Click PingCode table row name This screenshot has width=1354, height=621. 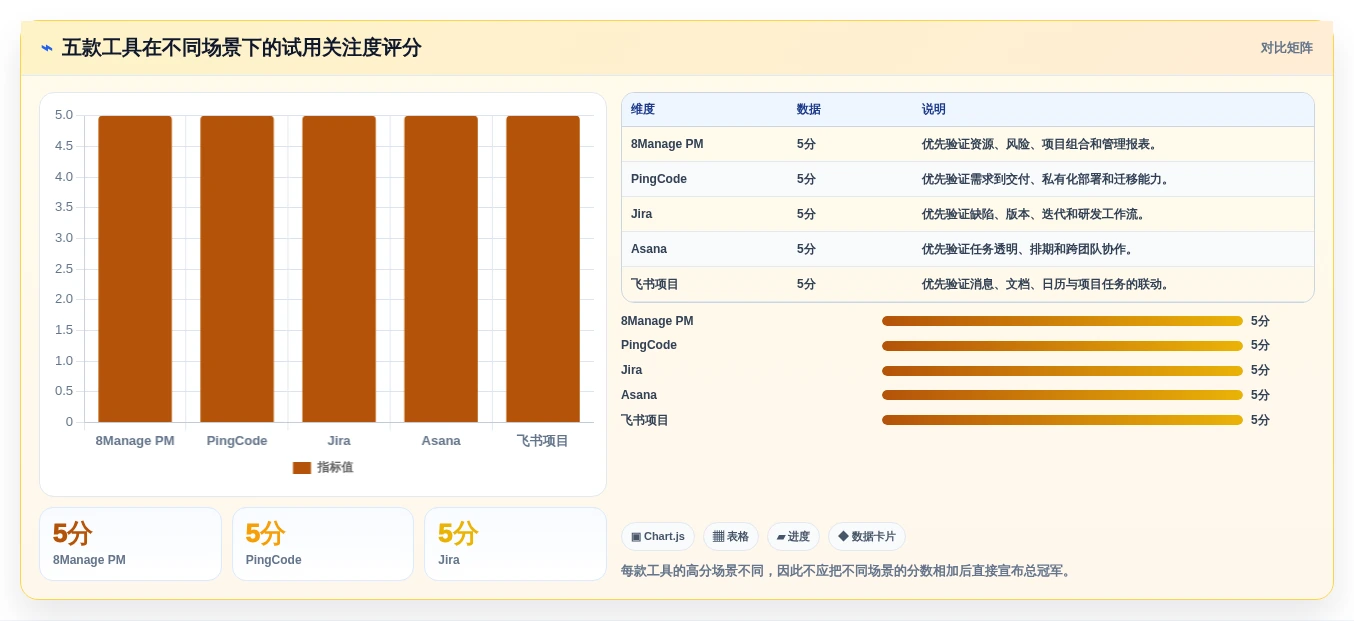coord(659,179)
